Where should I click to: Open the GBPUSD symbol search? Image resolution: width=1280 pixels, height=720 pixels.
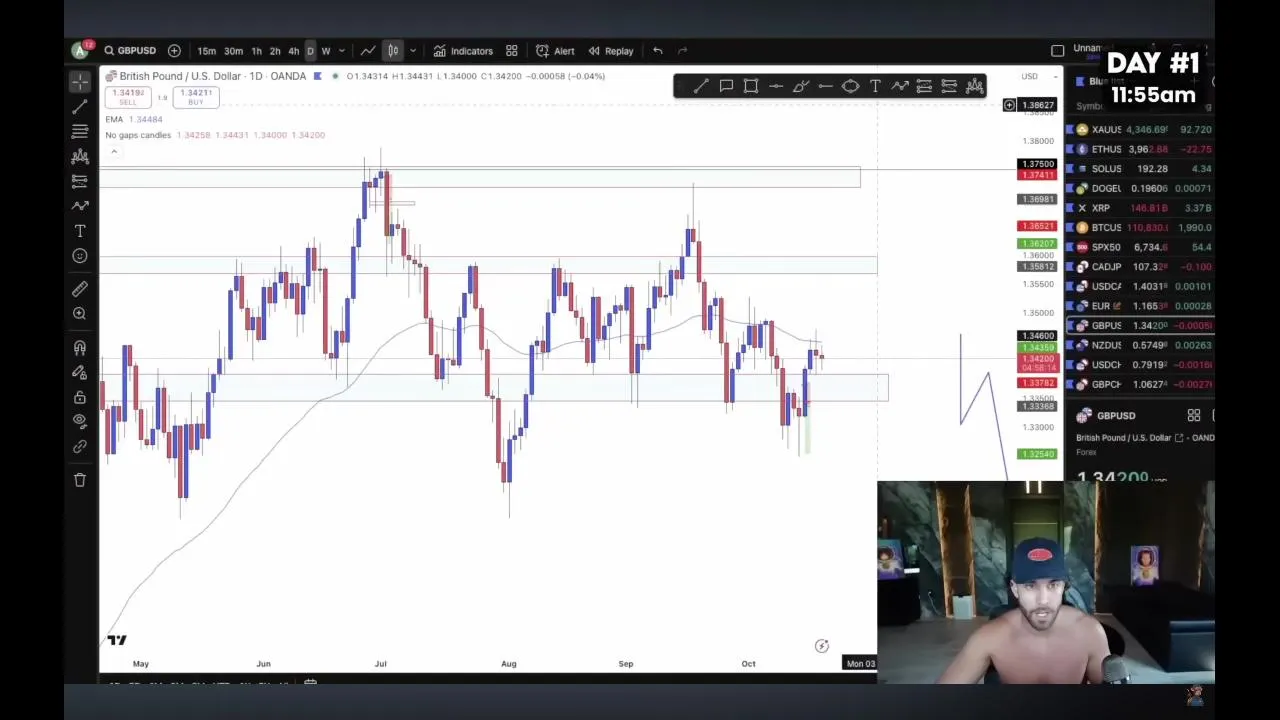130,51
